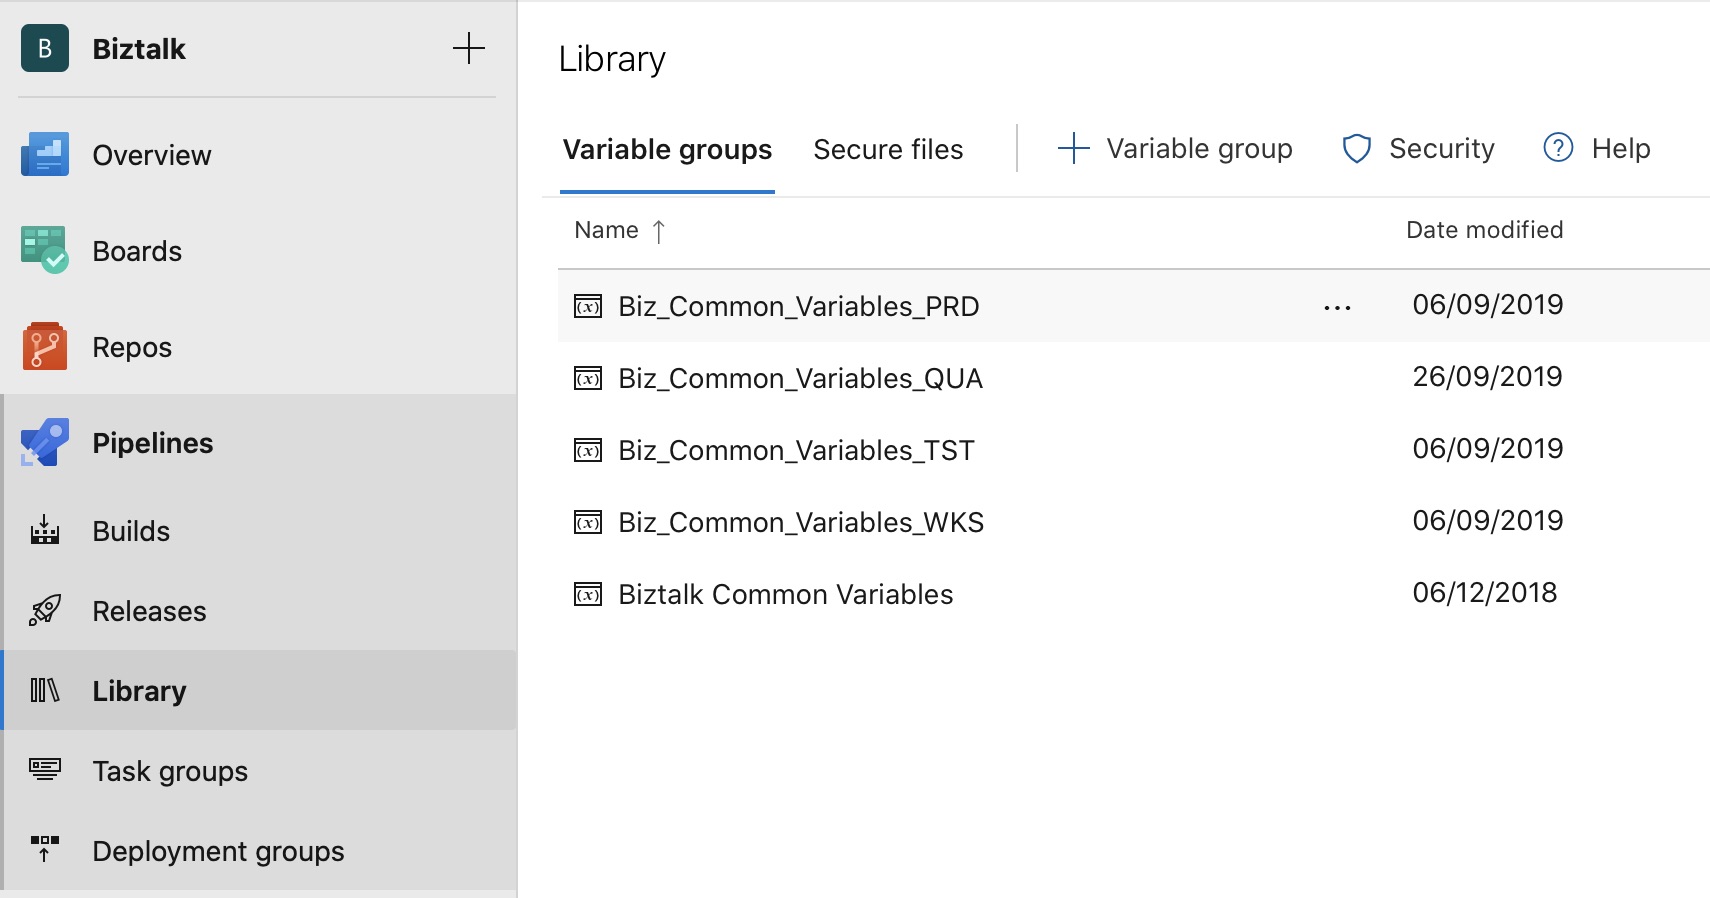The image size is (1710, 898).
Task: Select the Builds icon in the sidebar
Action: pos(44,530)
